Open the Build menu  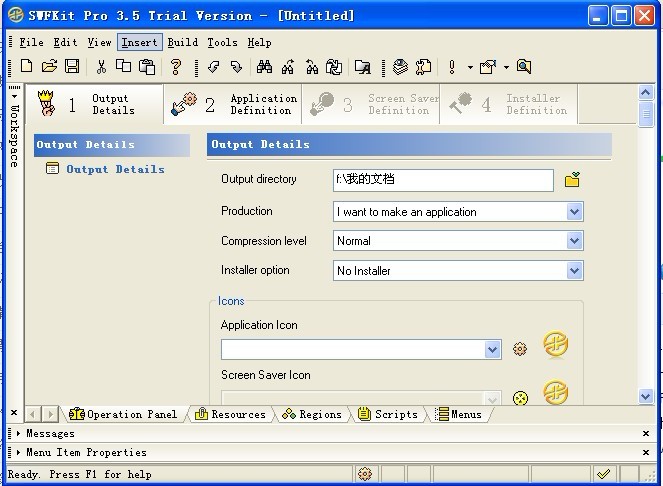[x=183, y=42]
